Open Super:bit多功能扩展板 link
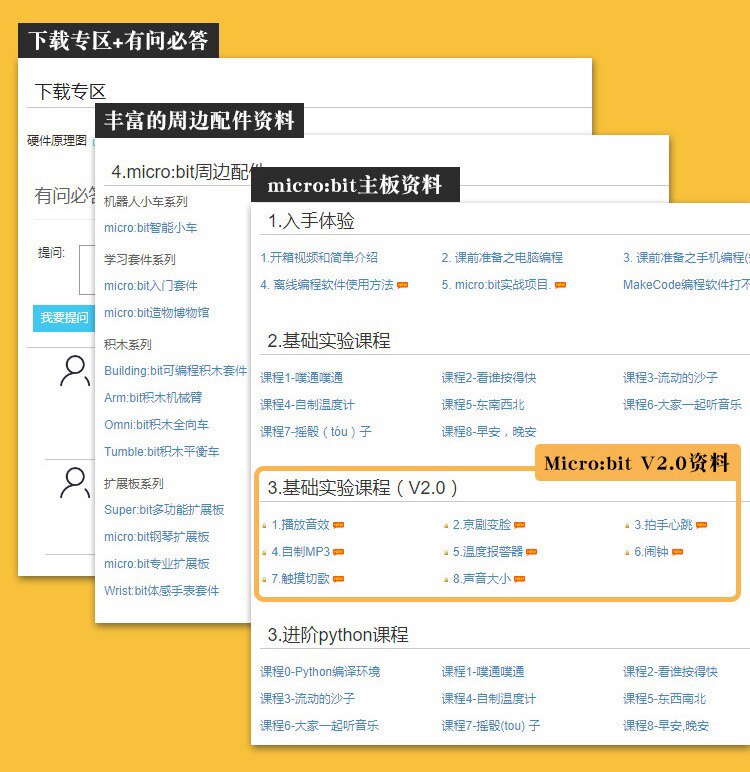 163,510
